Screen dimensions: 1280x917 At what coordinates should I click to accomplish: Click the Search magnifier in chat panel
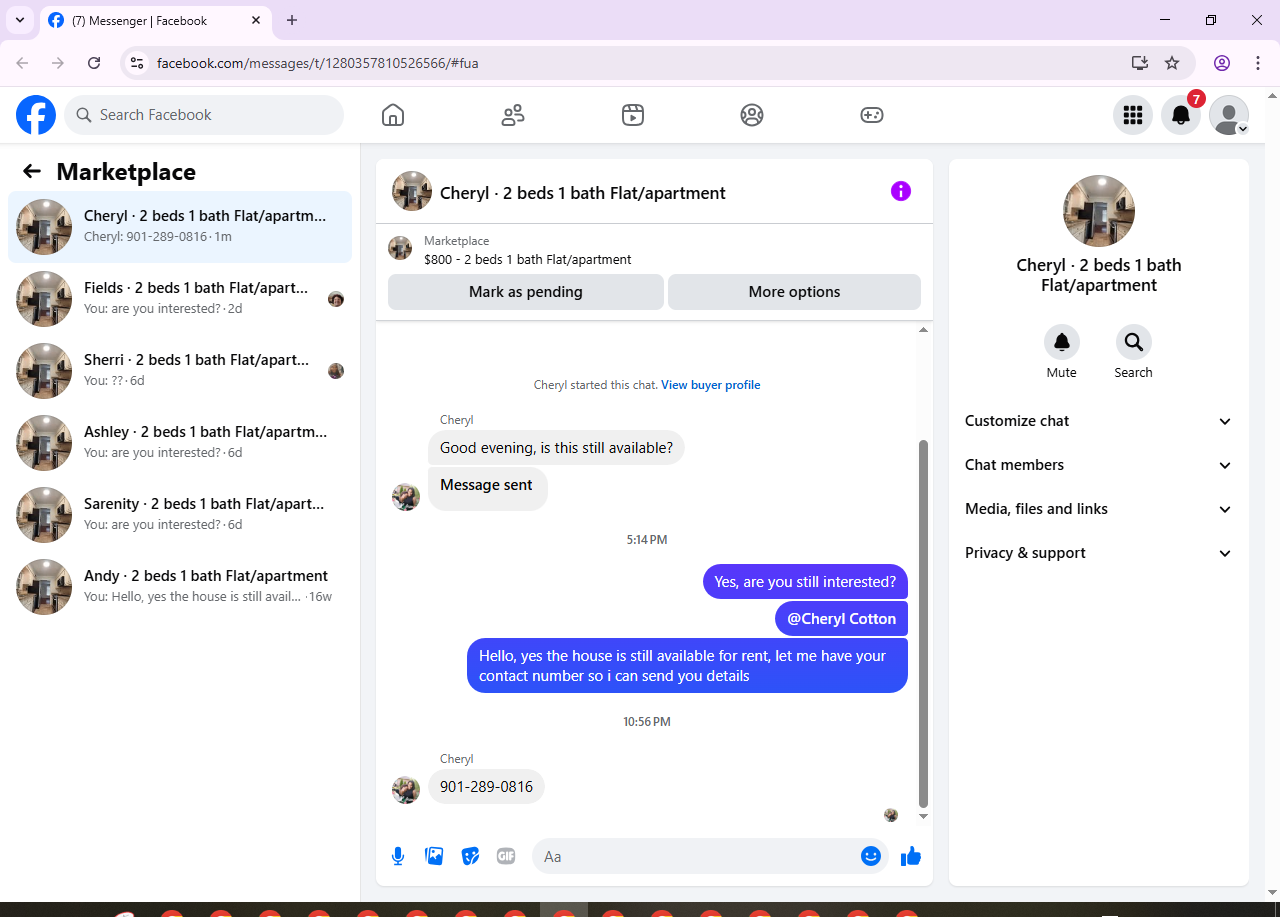[x=1134, y=342]
